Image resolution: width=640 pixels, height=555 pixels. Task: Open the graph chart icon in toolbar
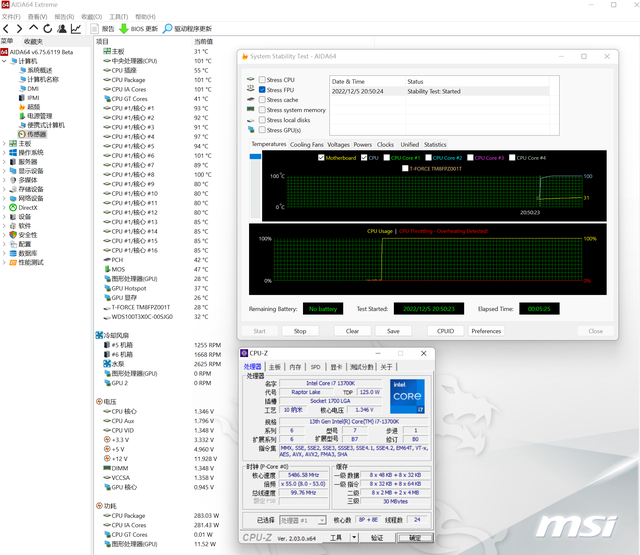tap(76, 29)
